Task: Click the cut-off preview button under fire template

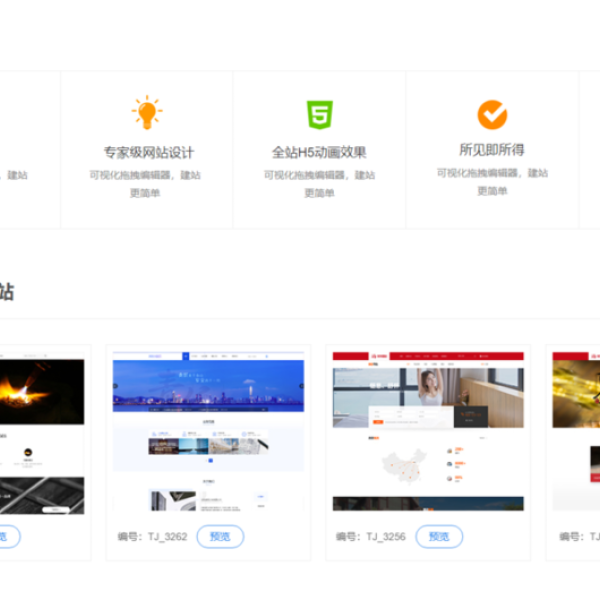Action: coord(9,536)
